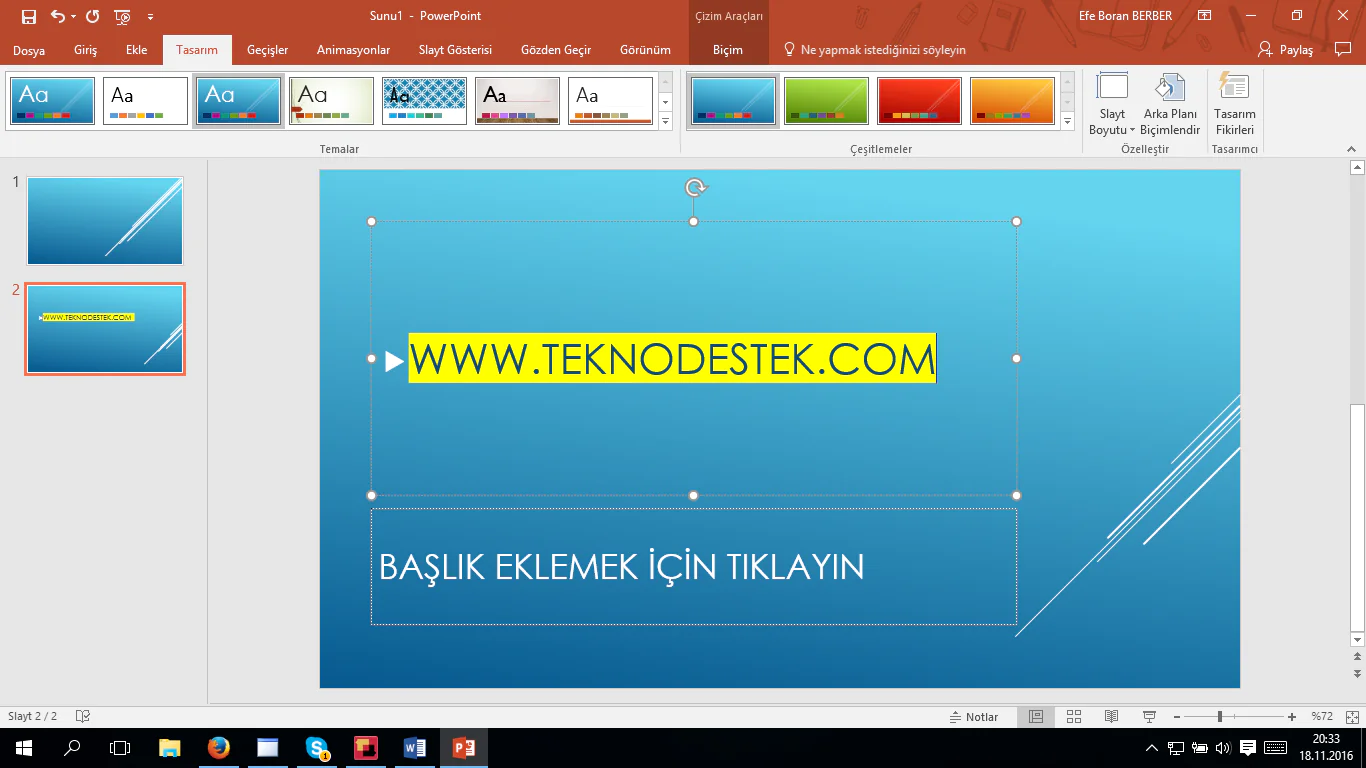Switch to Reading view icon

click(x=1111, y=717)
